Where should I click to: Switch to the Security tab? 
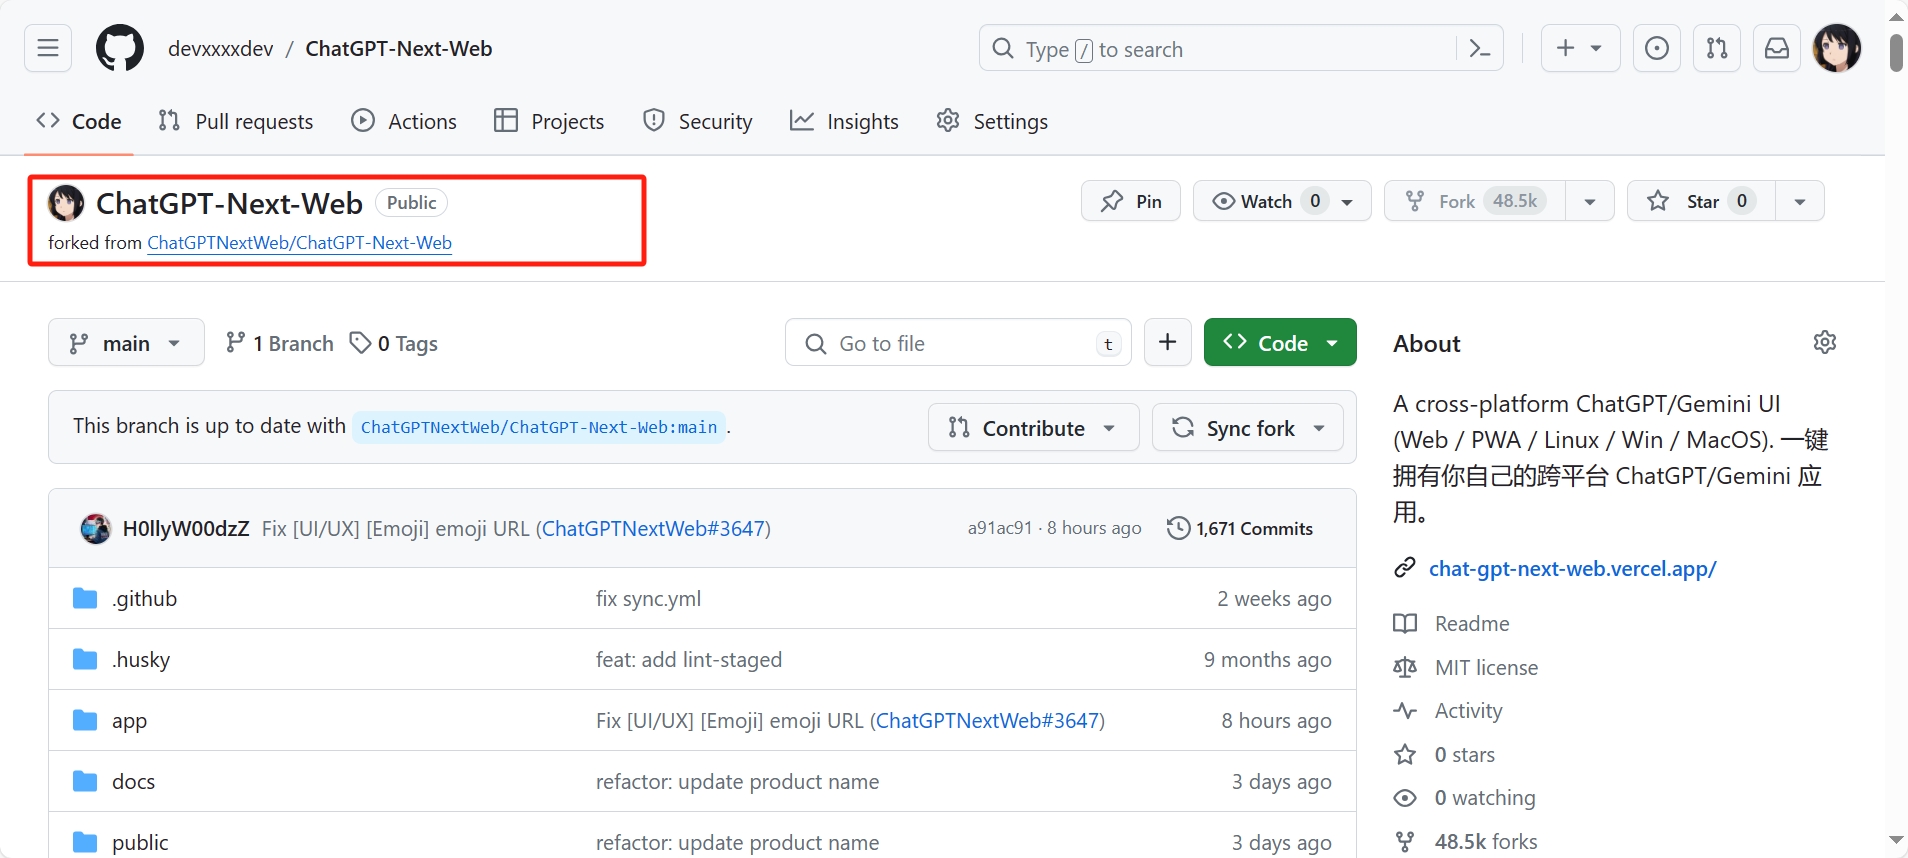(697, 121)
